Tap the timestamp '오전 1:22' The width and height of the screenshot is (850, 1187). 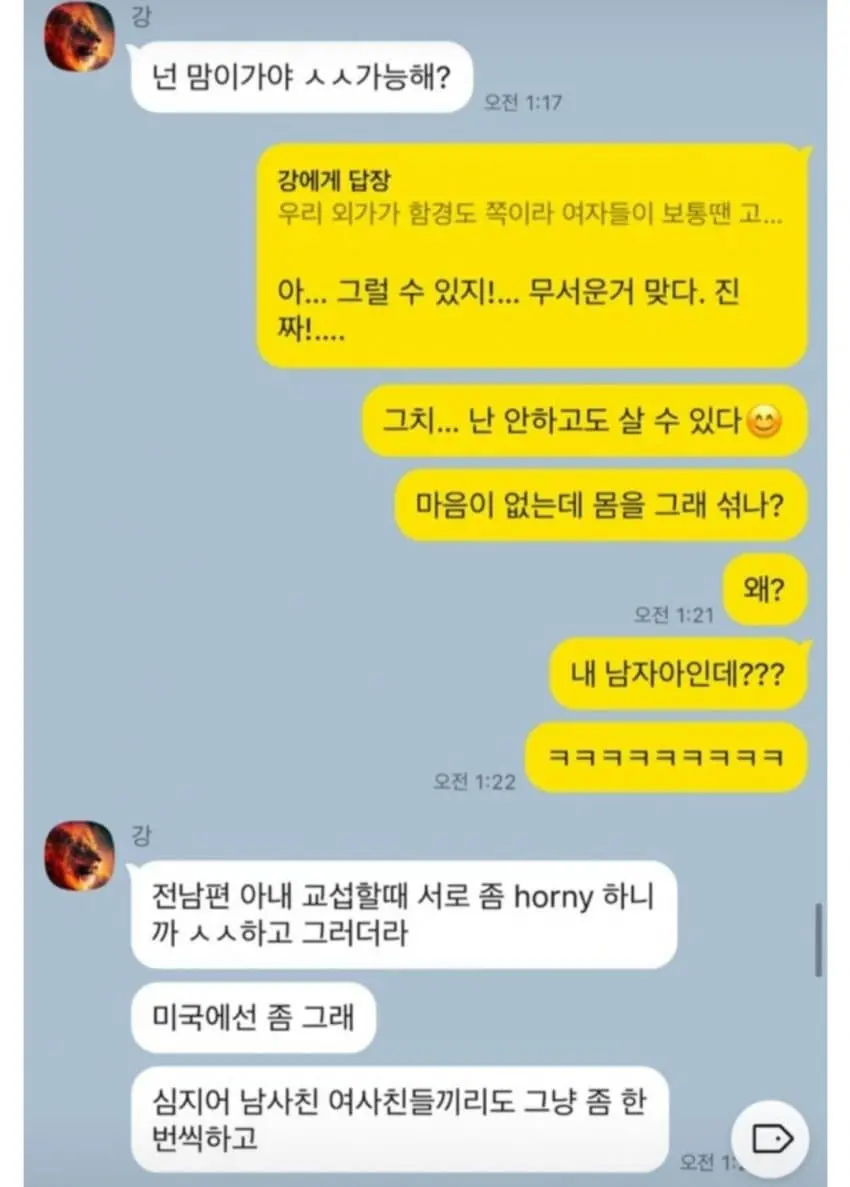click(x=475, y=781)
